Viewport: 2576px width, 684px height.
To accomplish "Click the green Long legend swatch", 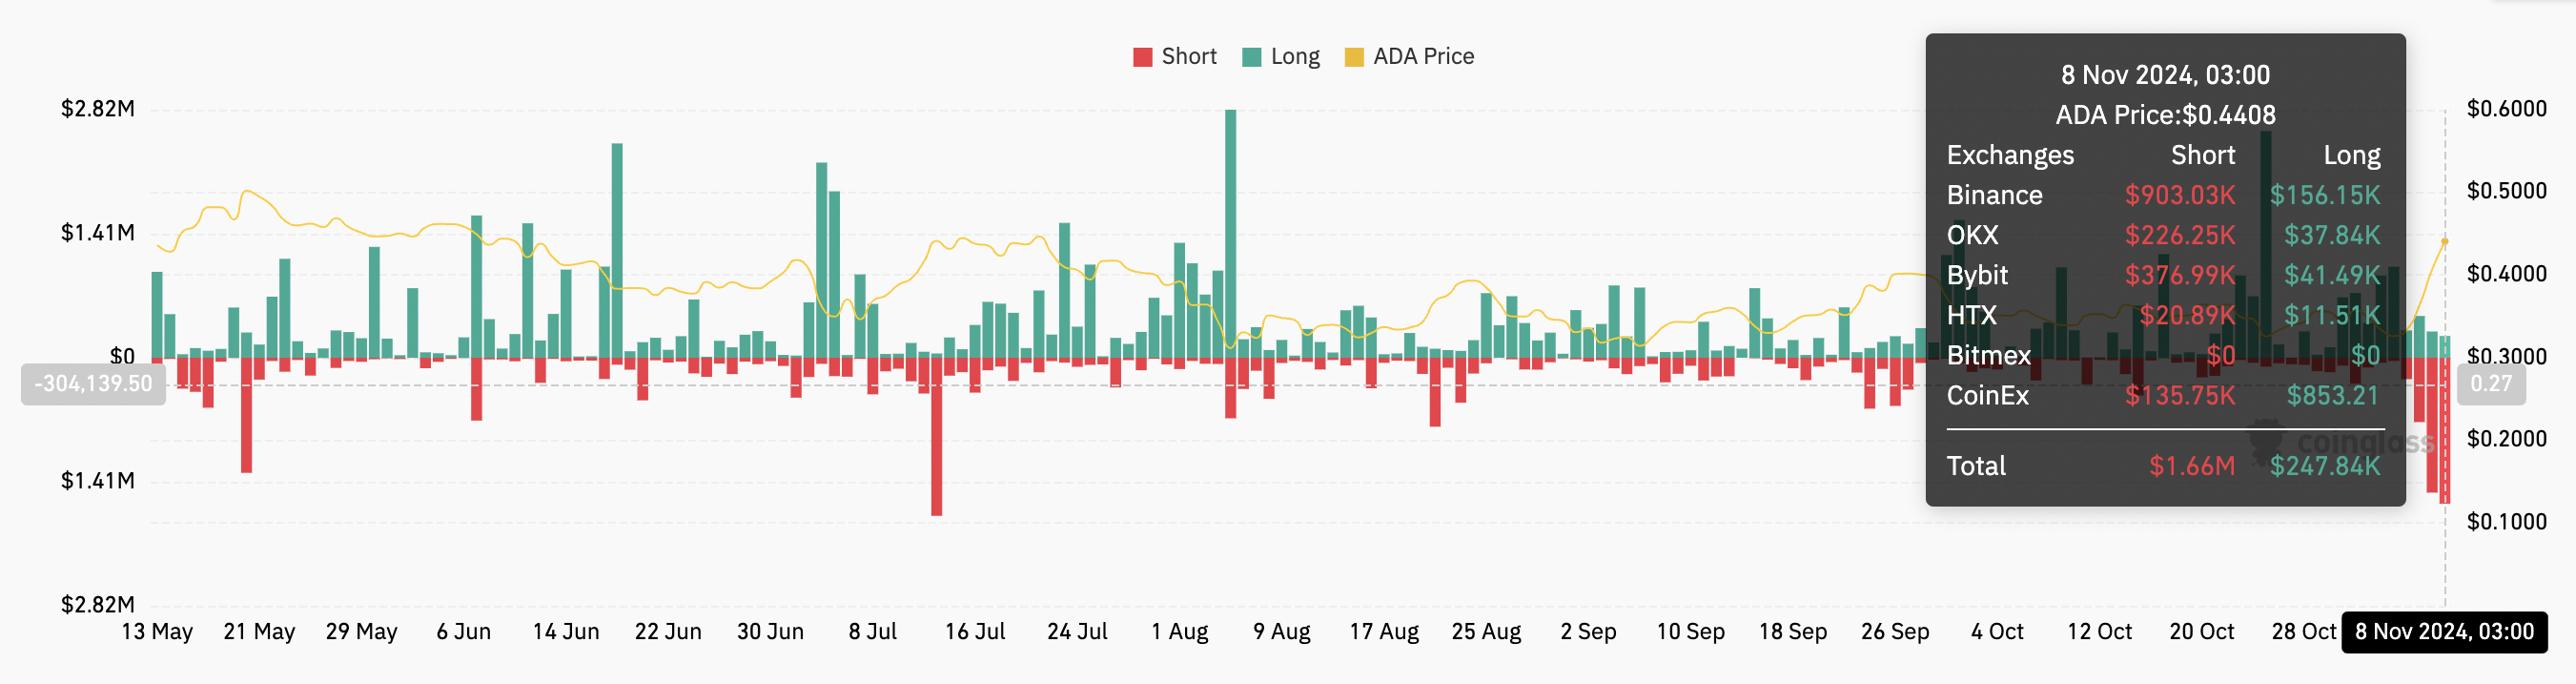I will [1251, 57].
